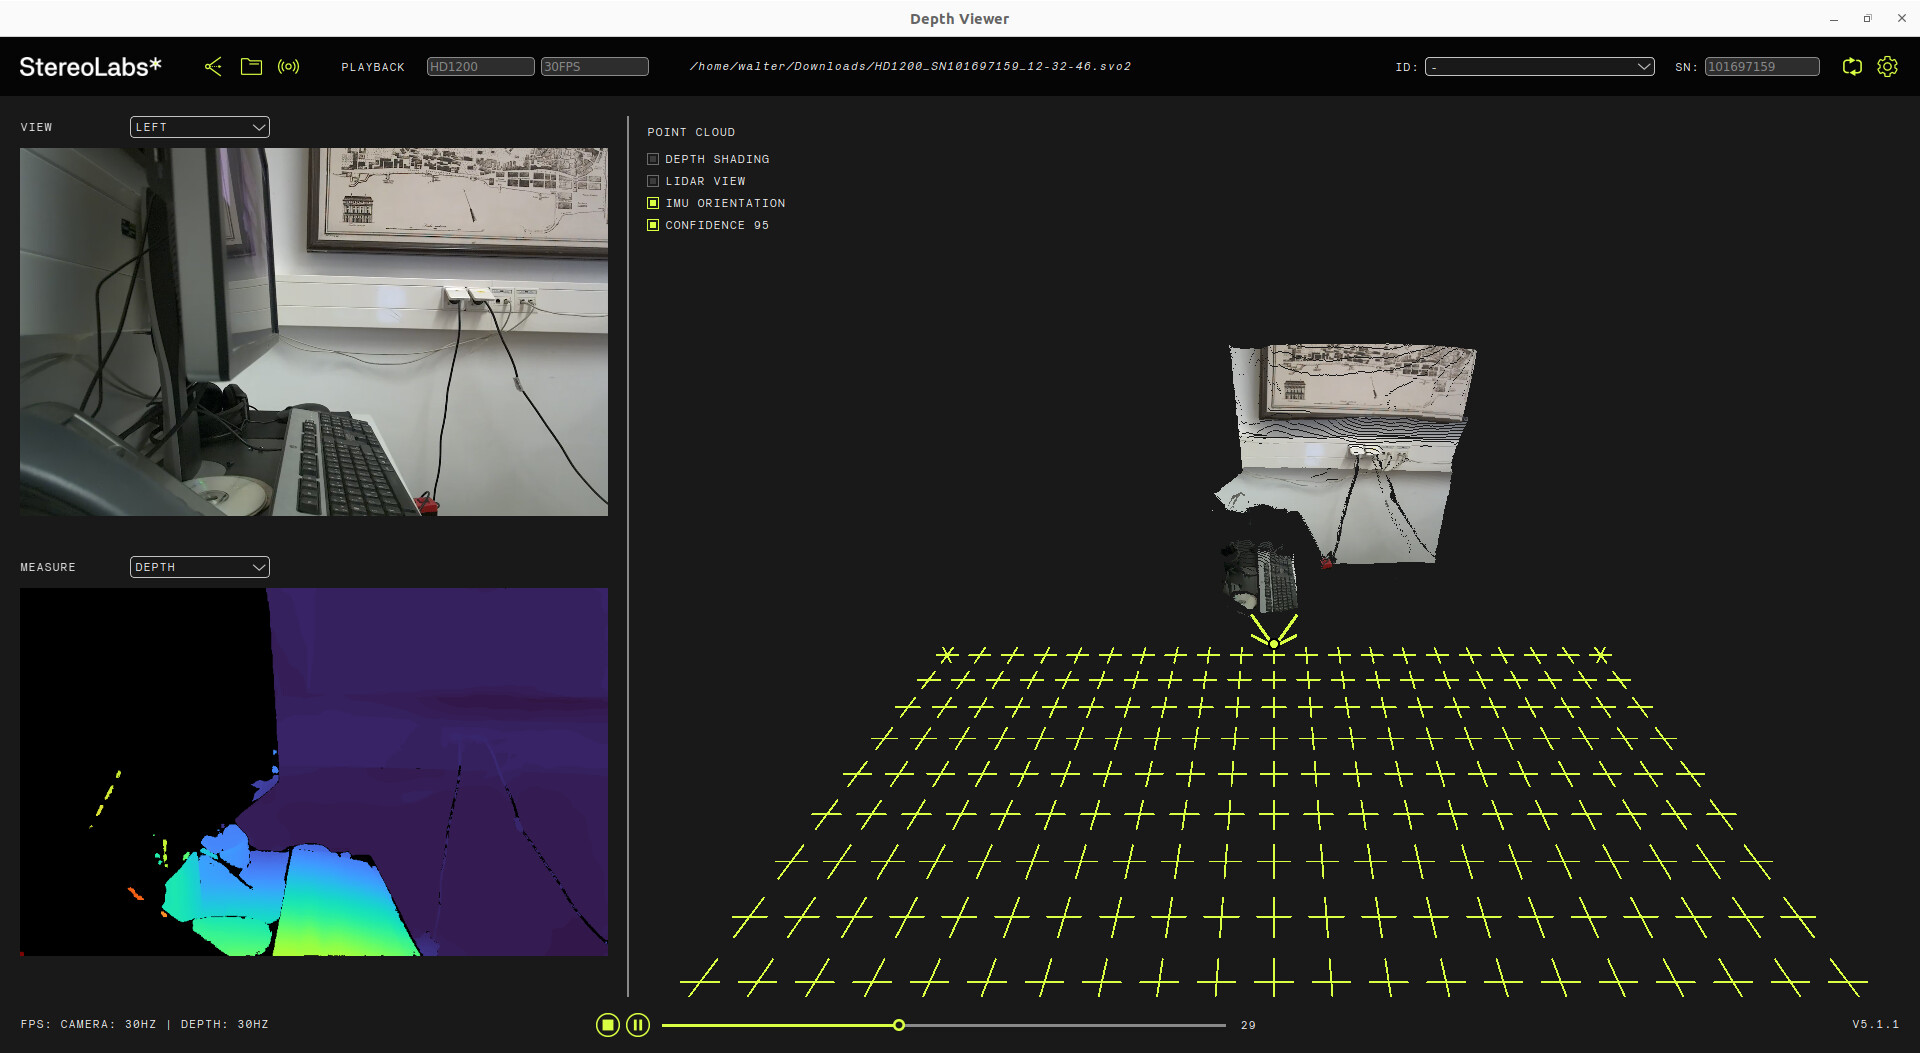Click the serial number field 101697159
This screenshot has height=1053, width=1920.
pyautogui.click(x=1761, y=67)
